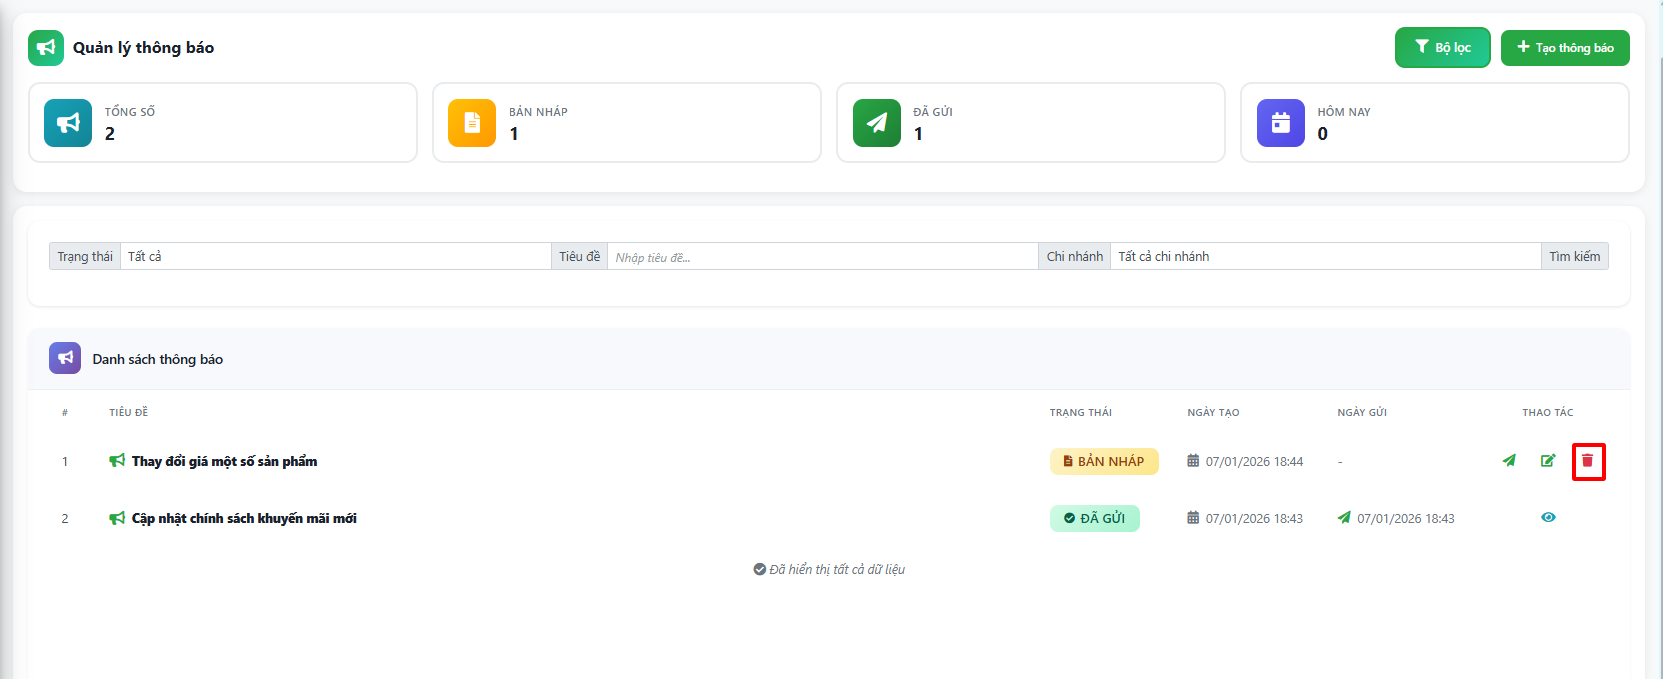Click the Danh sách thông báo megaphone icon
1663x679 pixels.
click(65, 358)
